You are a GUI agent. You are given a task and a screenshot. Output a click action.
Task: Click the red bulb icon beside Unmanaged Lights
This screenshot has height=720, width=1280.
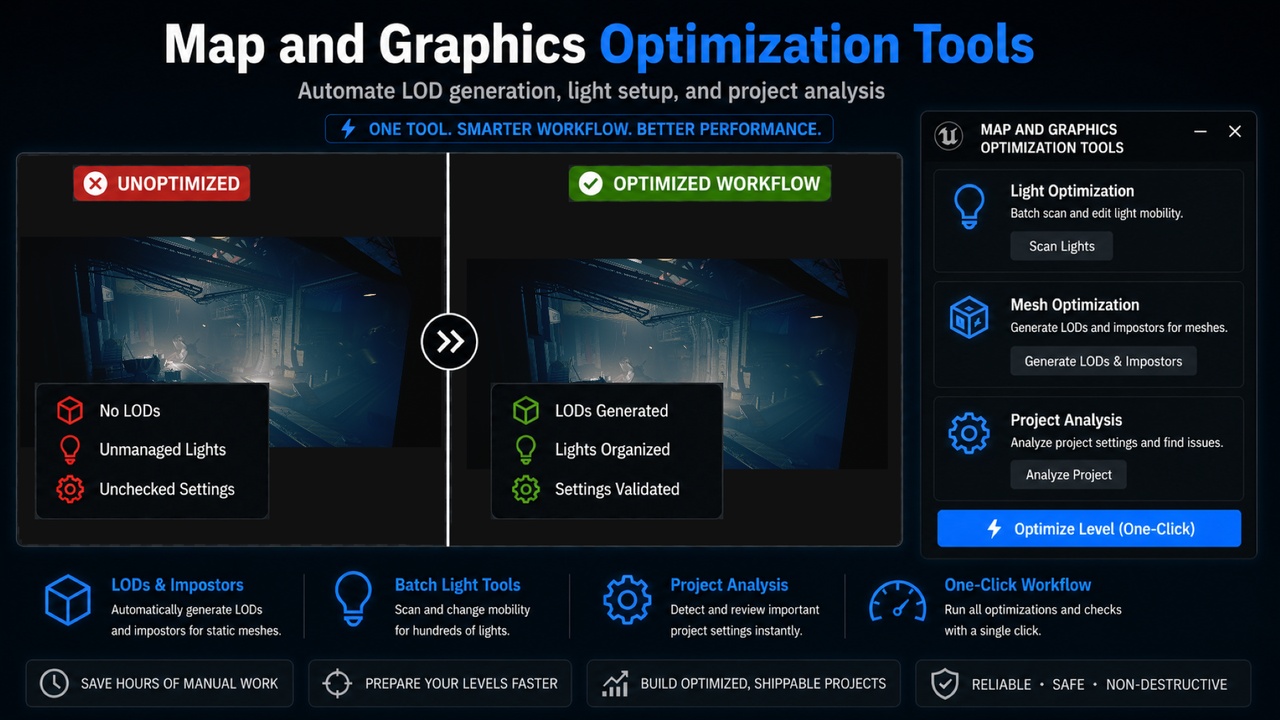tap(70, 449)
